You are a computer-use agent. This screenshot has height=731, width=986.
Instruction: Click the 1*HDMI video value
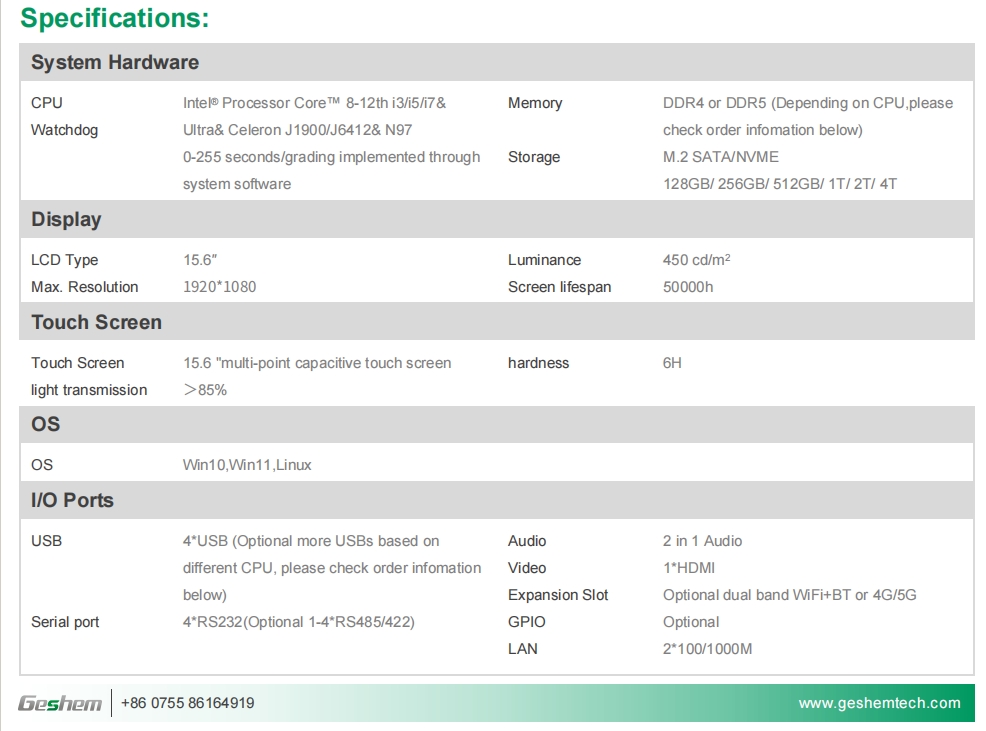(x=689, y=568)
